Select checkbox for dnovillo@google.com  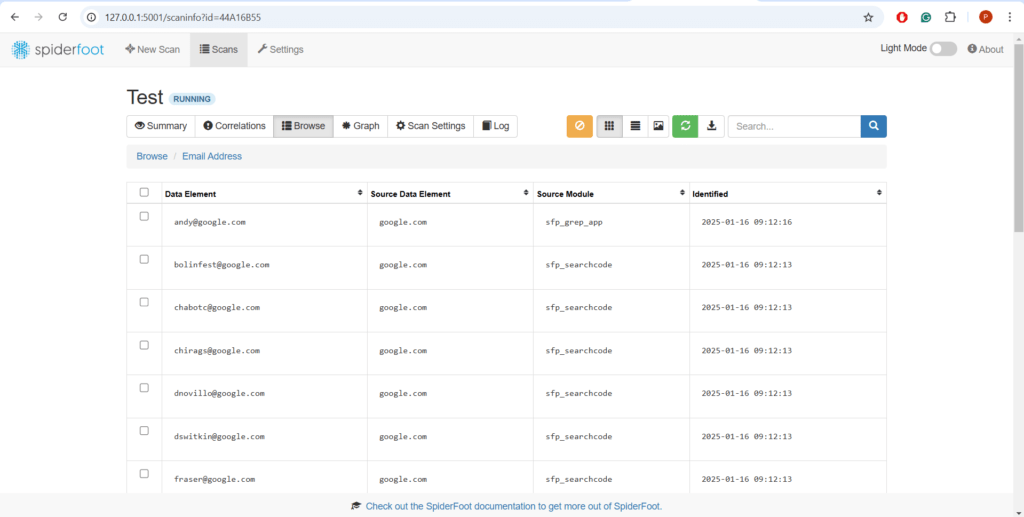[144, 388]
